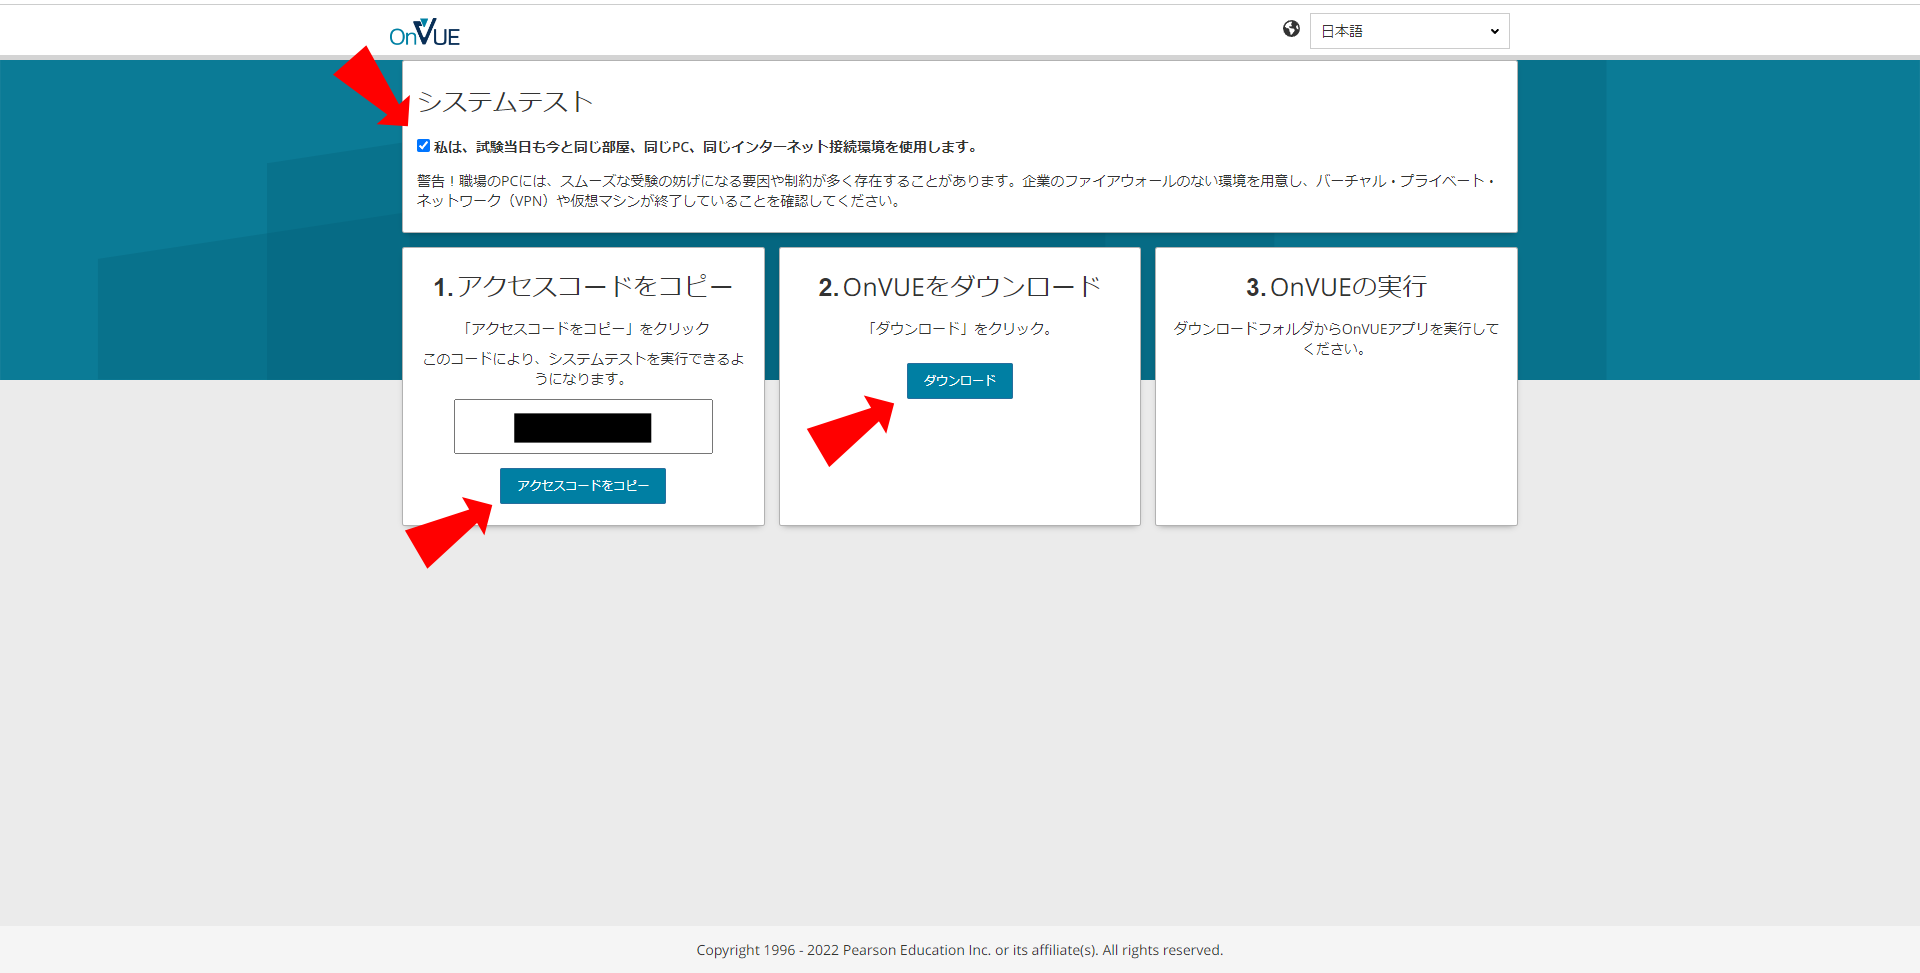Click the システムテスト heading

tap(505, 102)
